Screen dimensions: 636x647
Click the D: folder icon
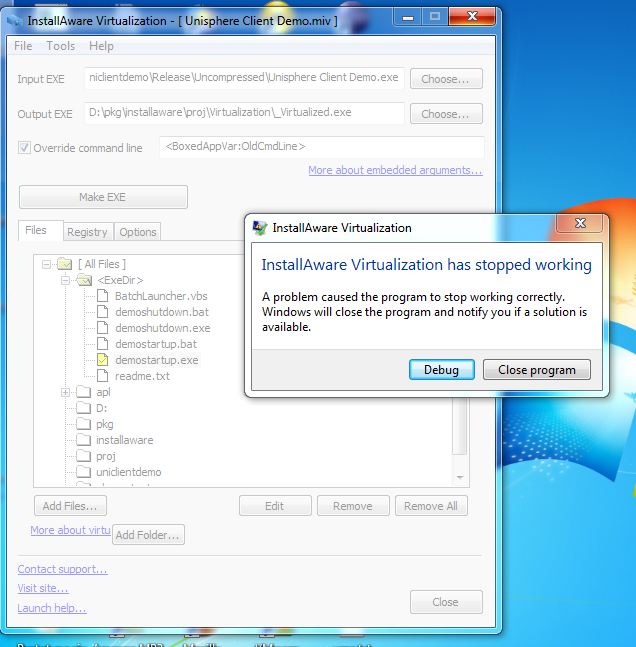(83, 408)
